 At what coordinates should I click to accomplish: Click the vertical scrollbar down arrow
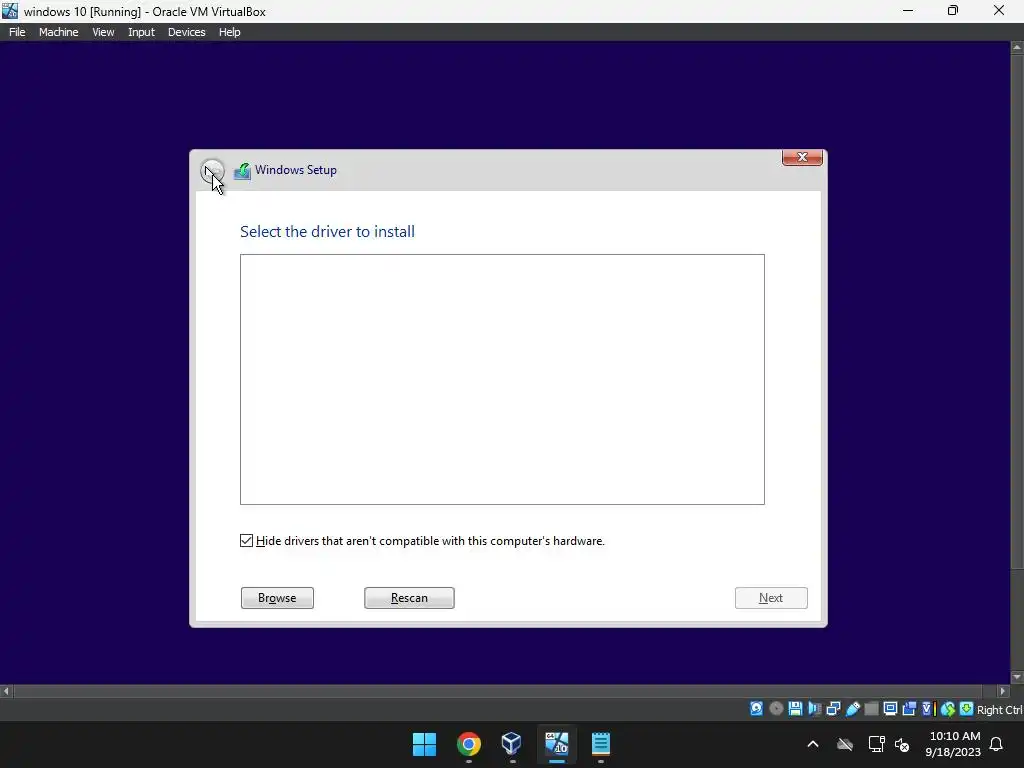[x=1017, y=677]
